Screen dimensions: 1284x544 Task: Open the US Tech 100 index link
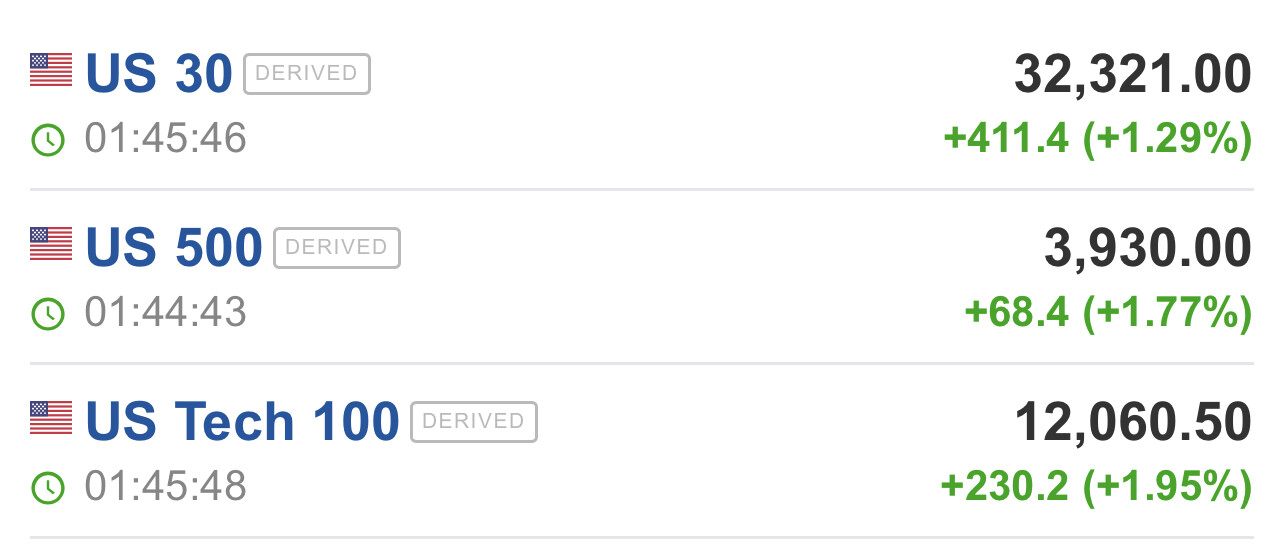242,422
